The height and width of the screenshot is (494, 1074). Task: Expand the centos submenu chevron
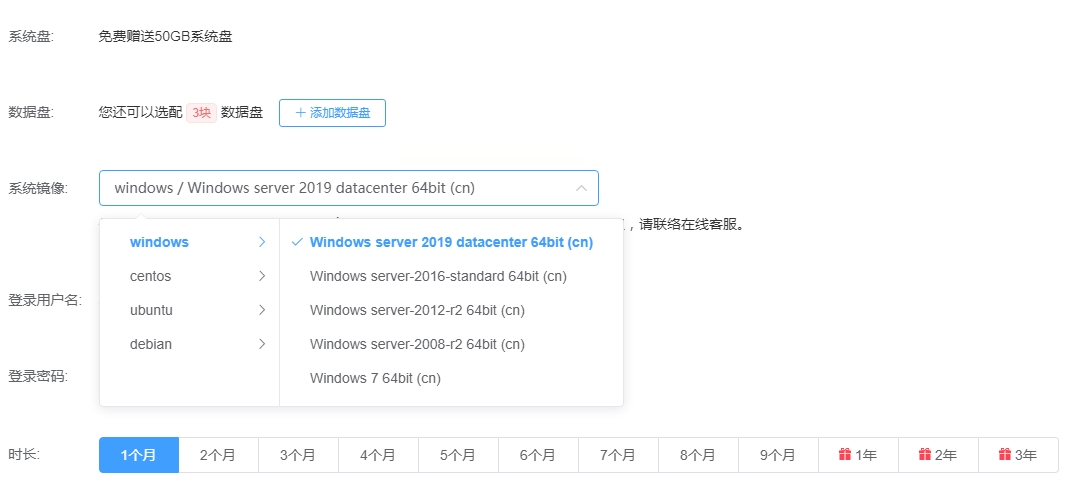click(262, 276)
